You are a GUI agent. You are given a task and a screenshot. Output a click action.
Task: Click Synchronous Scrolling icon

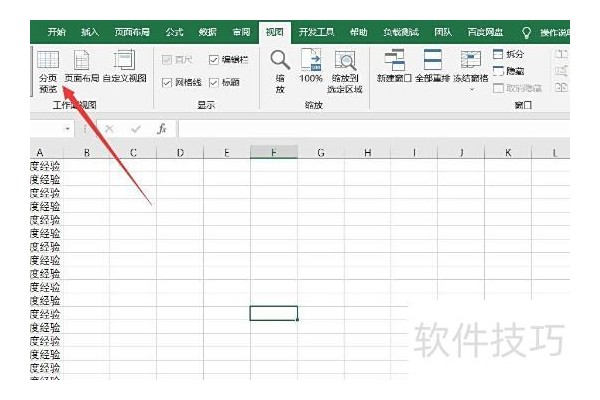tap(561, 71)
